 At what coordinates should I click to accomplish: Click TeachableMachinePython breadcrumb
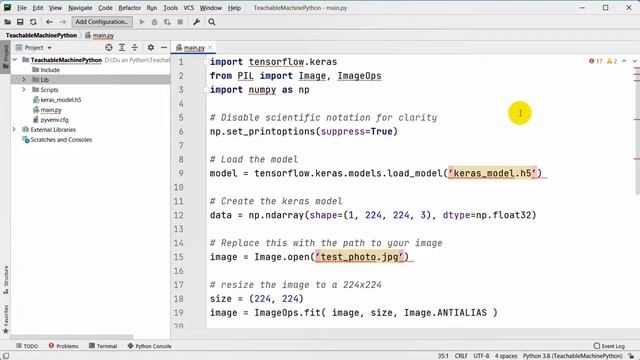point(41,36)
